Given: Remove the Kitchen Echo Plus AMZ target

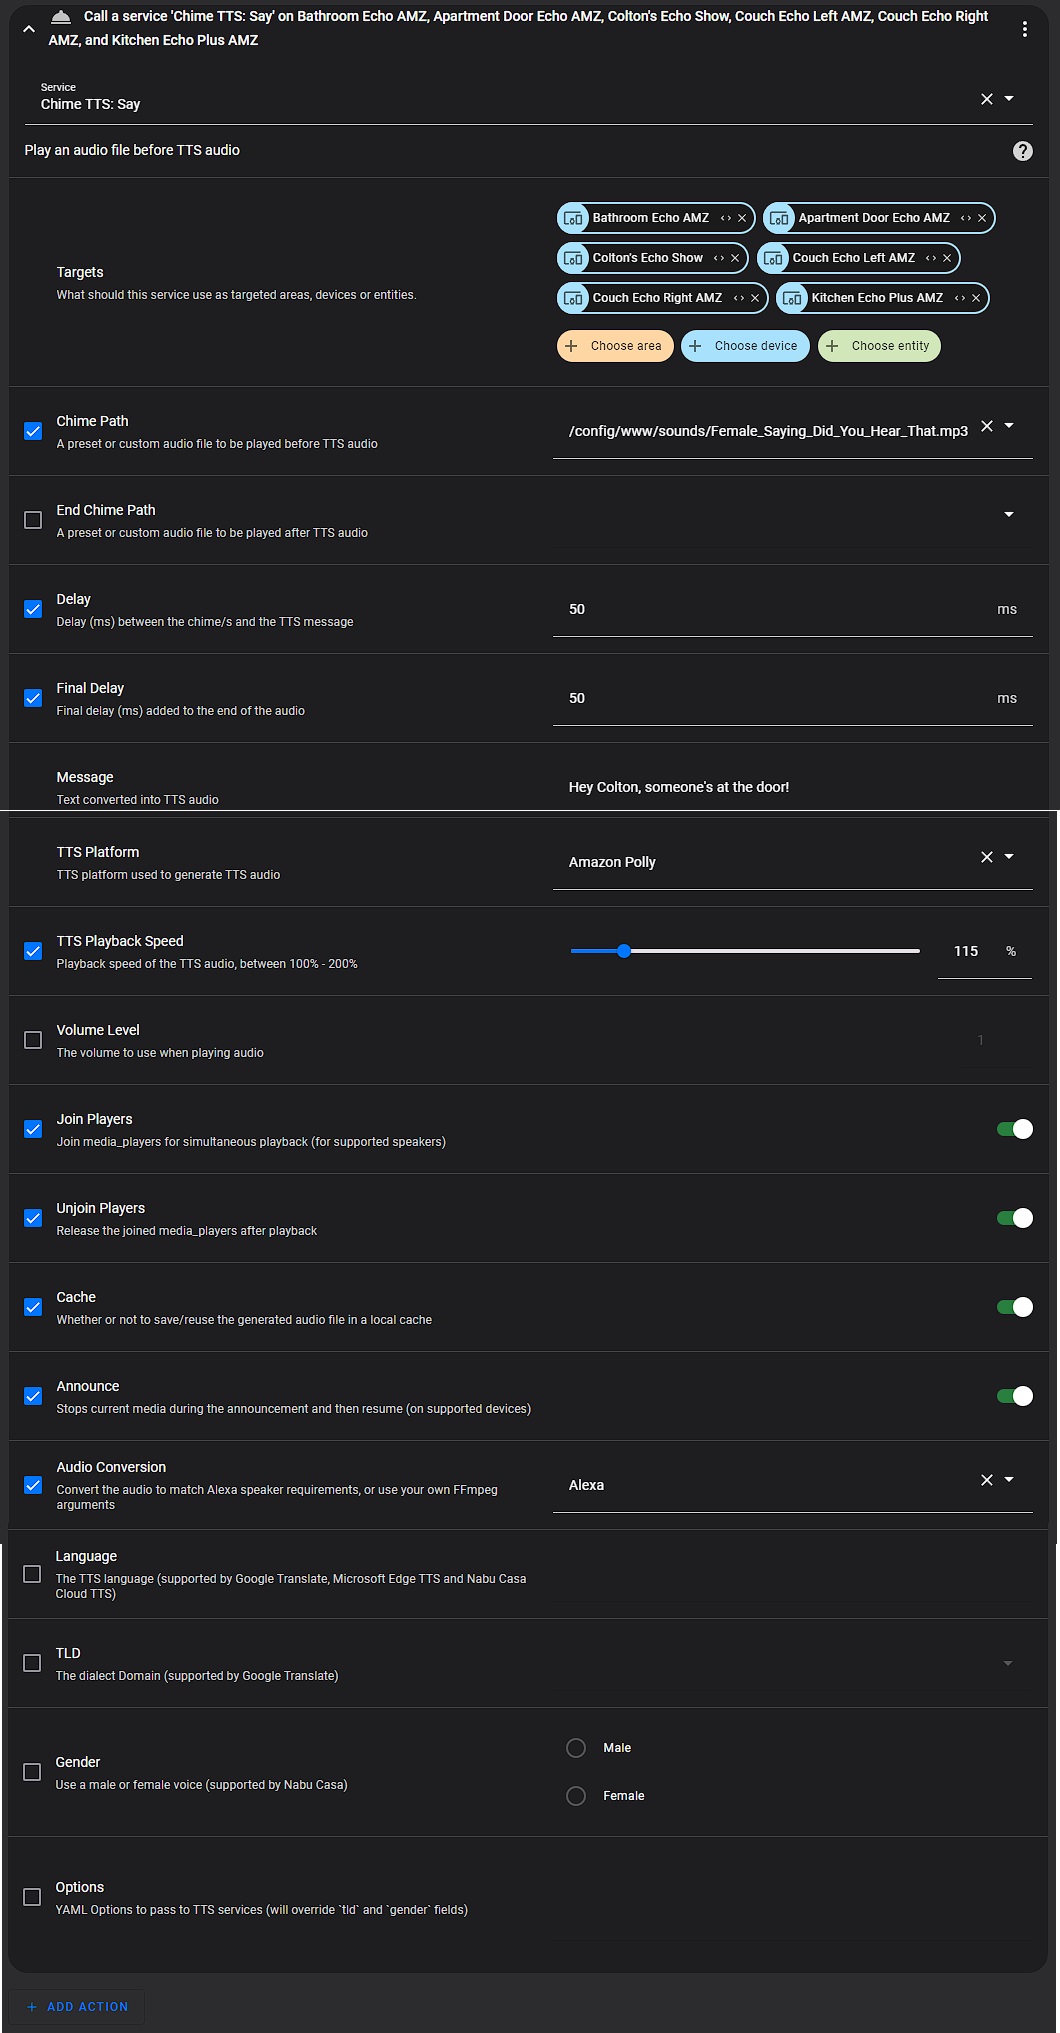Looking at the screenshot, I should (976, 298).
